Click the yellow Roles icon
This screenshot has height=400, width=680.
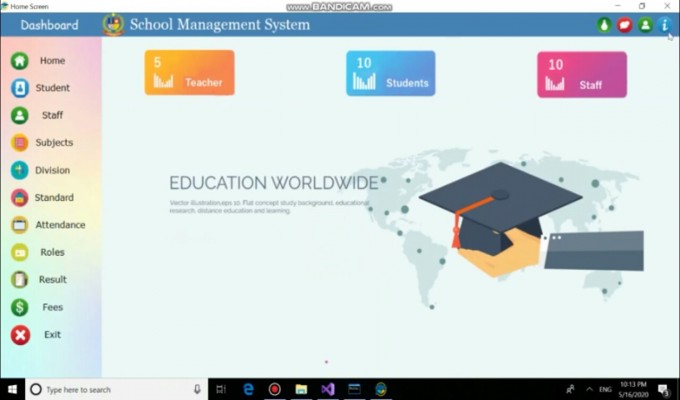(x=20, y=252)
